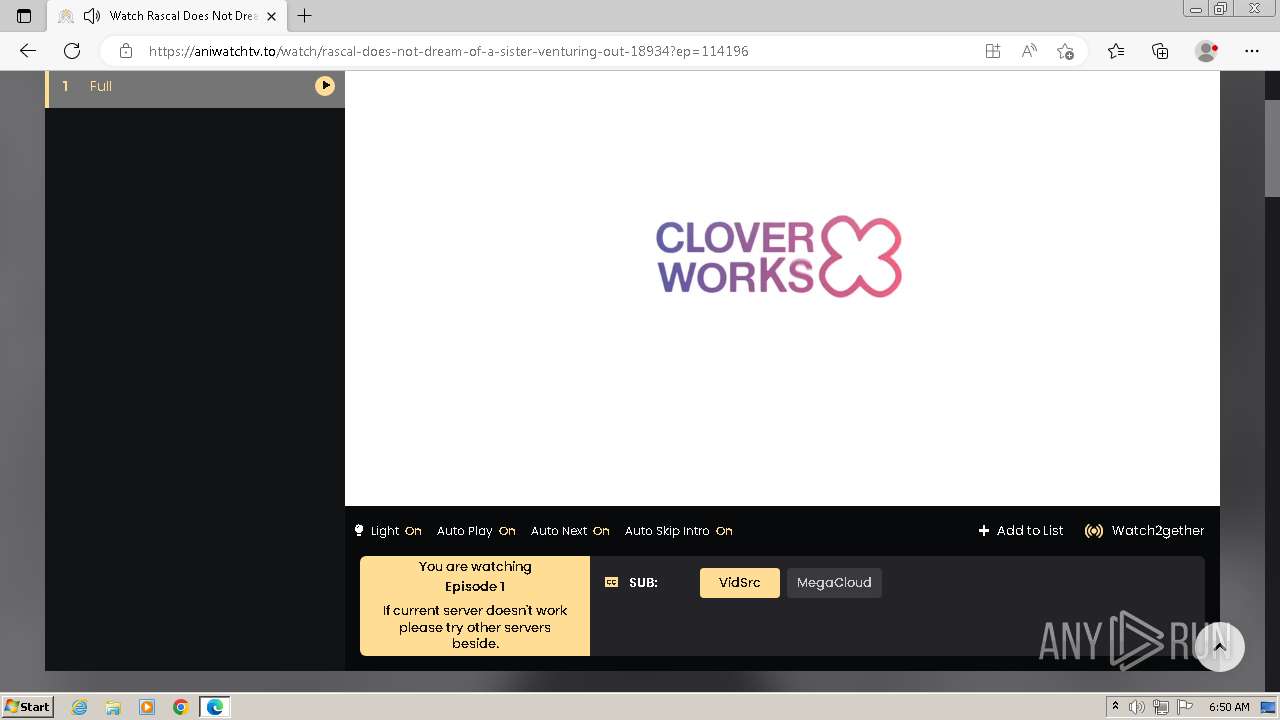Viewport: 1280px width, 720px height.
Task: Select the Watch Rascal Does Not Dream tab
Action: tap(166, 16)
